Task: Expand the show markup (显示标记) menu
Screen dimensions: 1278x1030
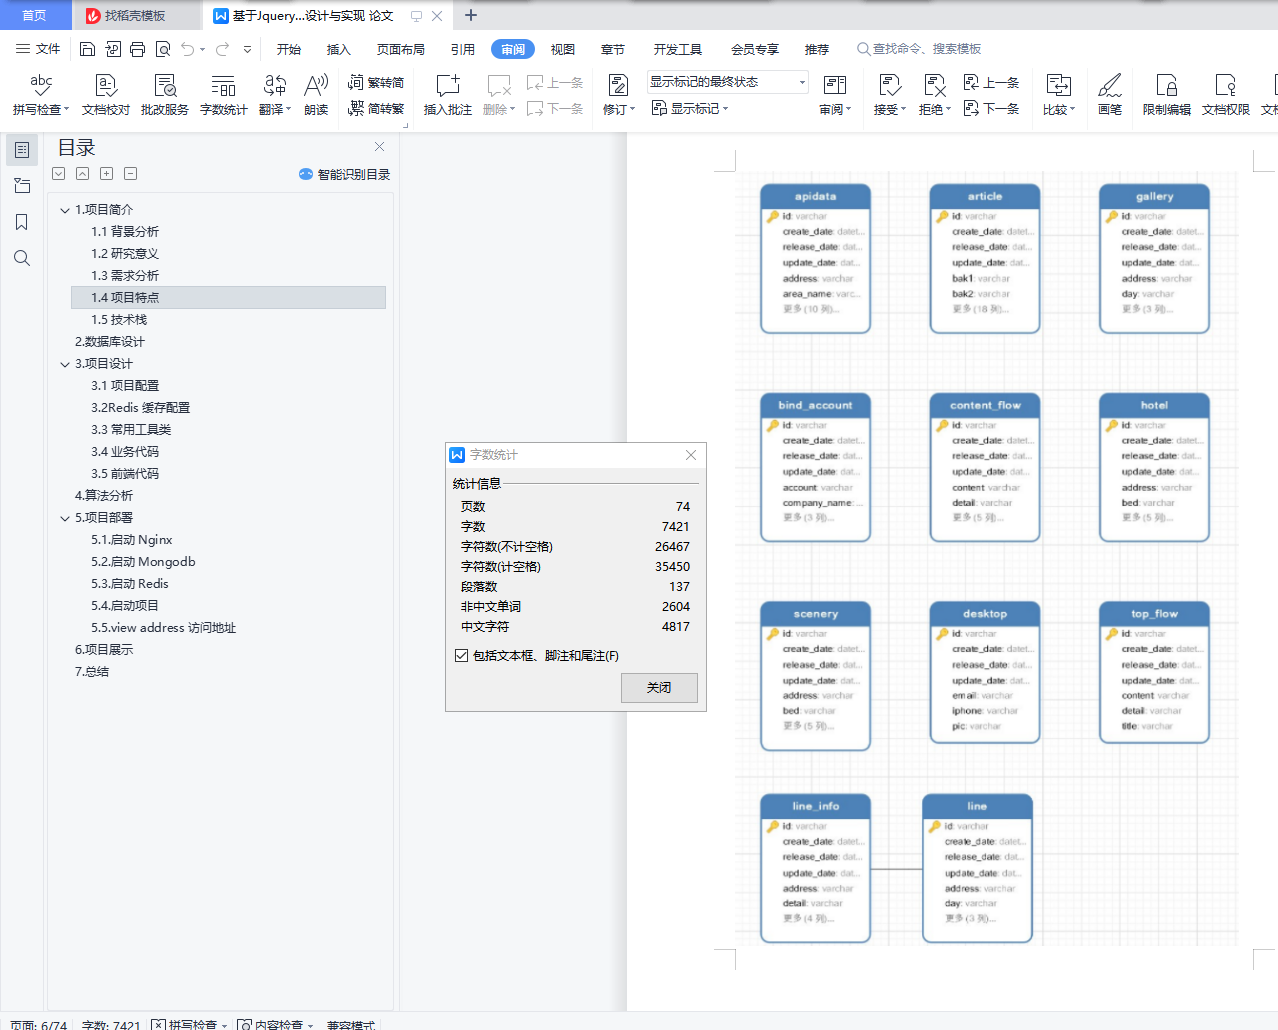Action: pyautogui.click(x=690, y=108)
